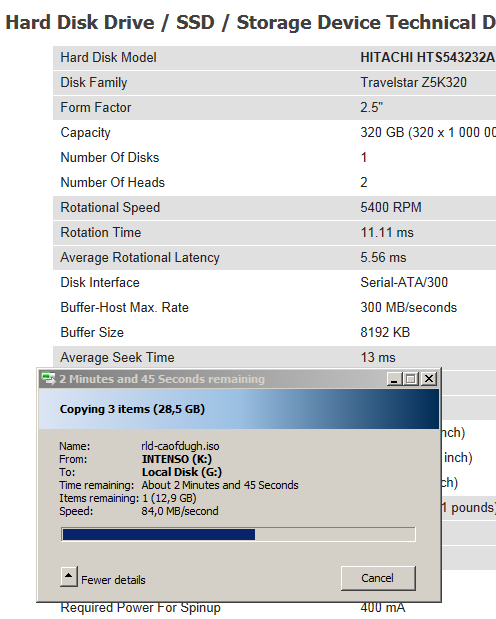
Task: Click About 2 Minutes and 45 Seconds text
Action: tap(220, 485)
